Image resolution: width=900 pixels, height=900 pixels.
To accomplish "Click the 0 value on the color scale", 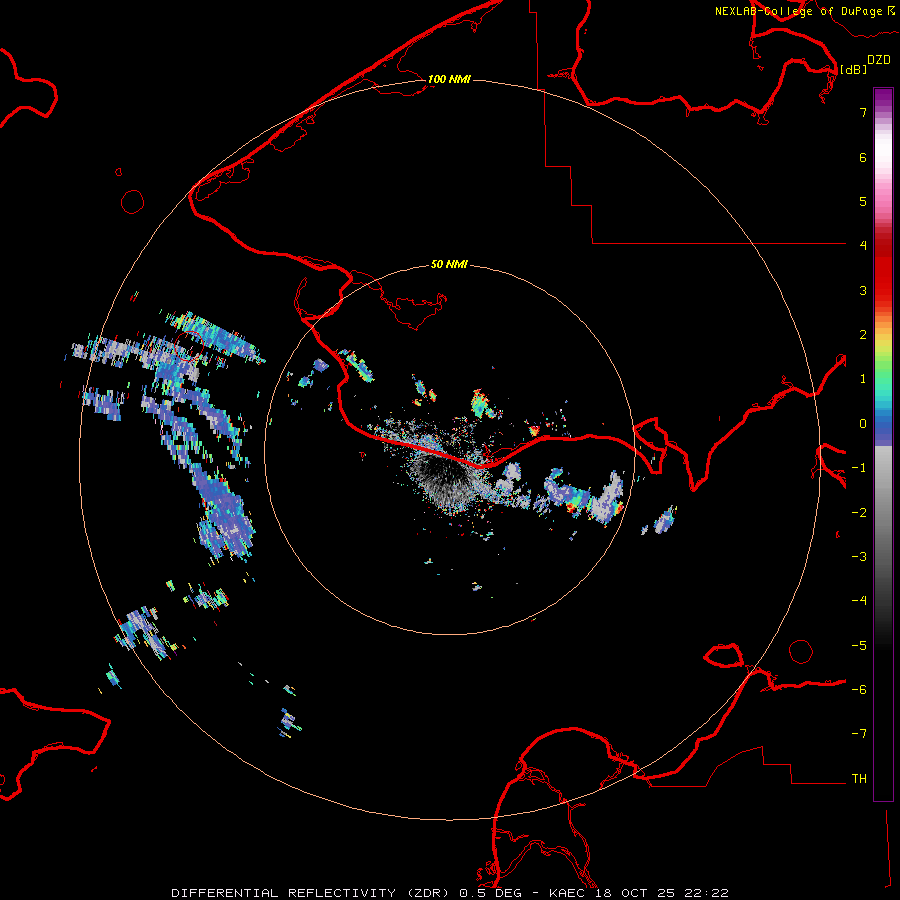I will pyautogui.click(x=863, y=424).
